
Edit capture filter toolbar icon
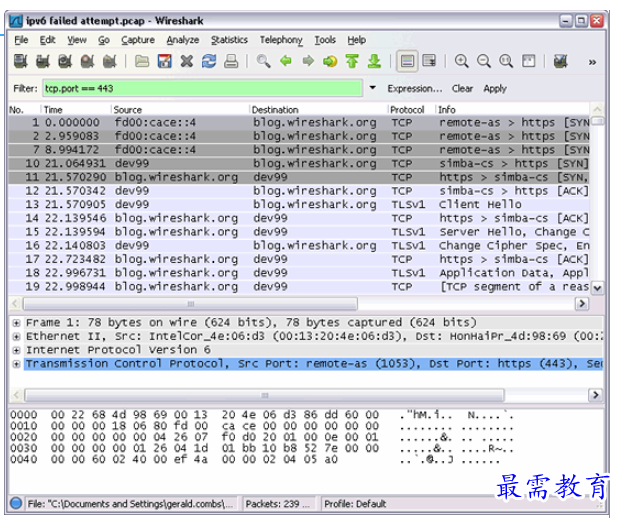(560, 61)
